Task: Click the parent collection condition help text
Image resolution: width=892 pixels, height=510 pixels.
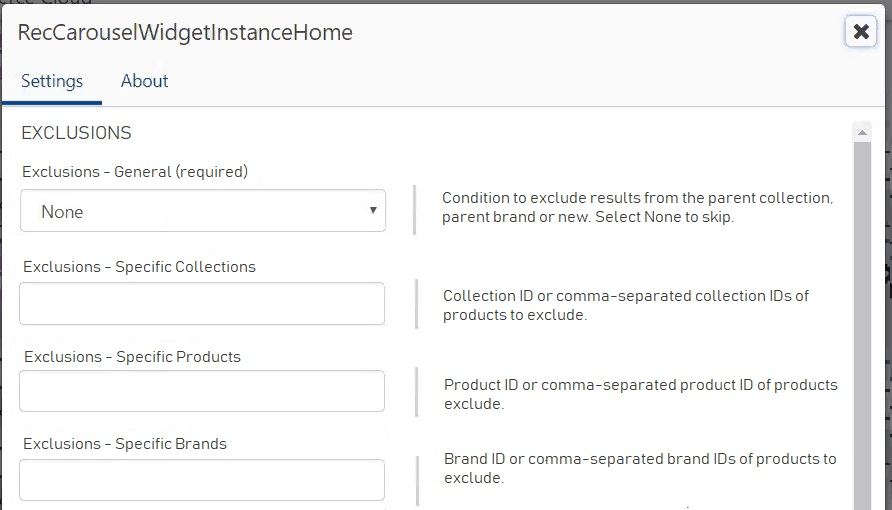Action: pos(637,207)
